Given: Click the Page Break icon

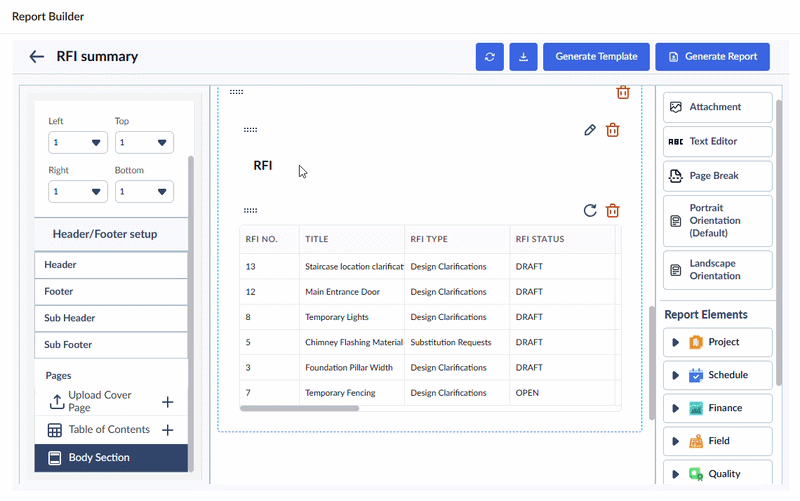Looking at the screenshot, I should pos(676,176).
